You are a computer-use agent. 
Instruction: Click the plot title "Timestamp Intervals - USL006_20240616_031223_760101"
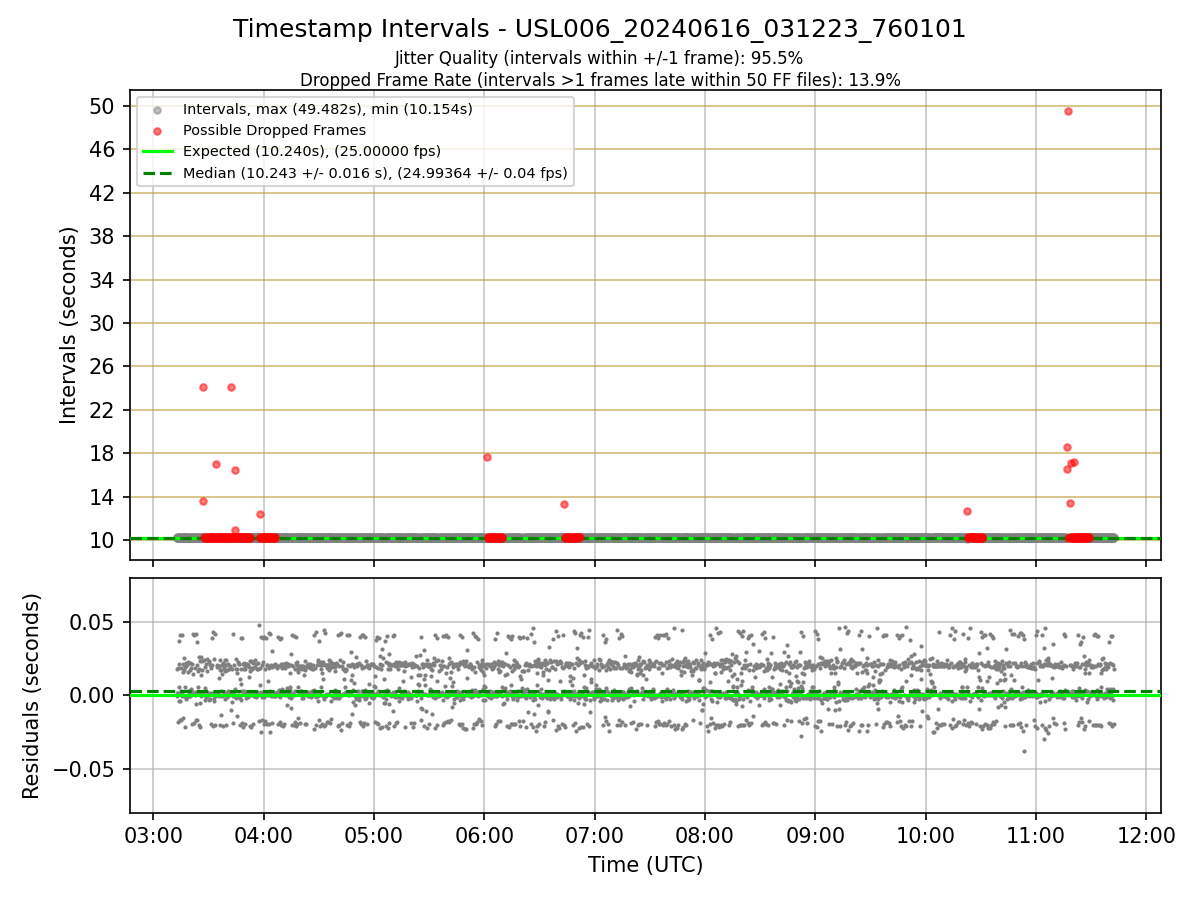(x=600, y=29)
